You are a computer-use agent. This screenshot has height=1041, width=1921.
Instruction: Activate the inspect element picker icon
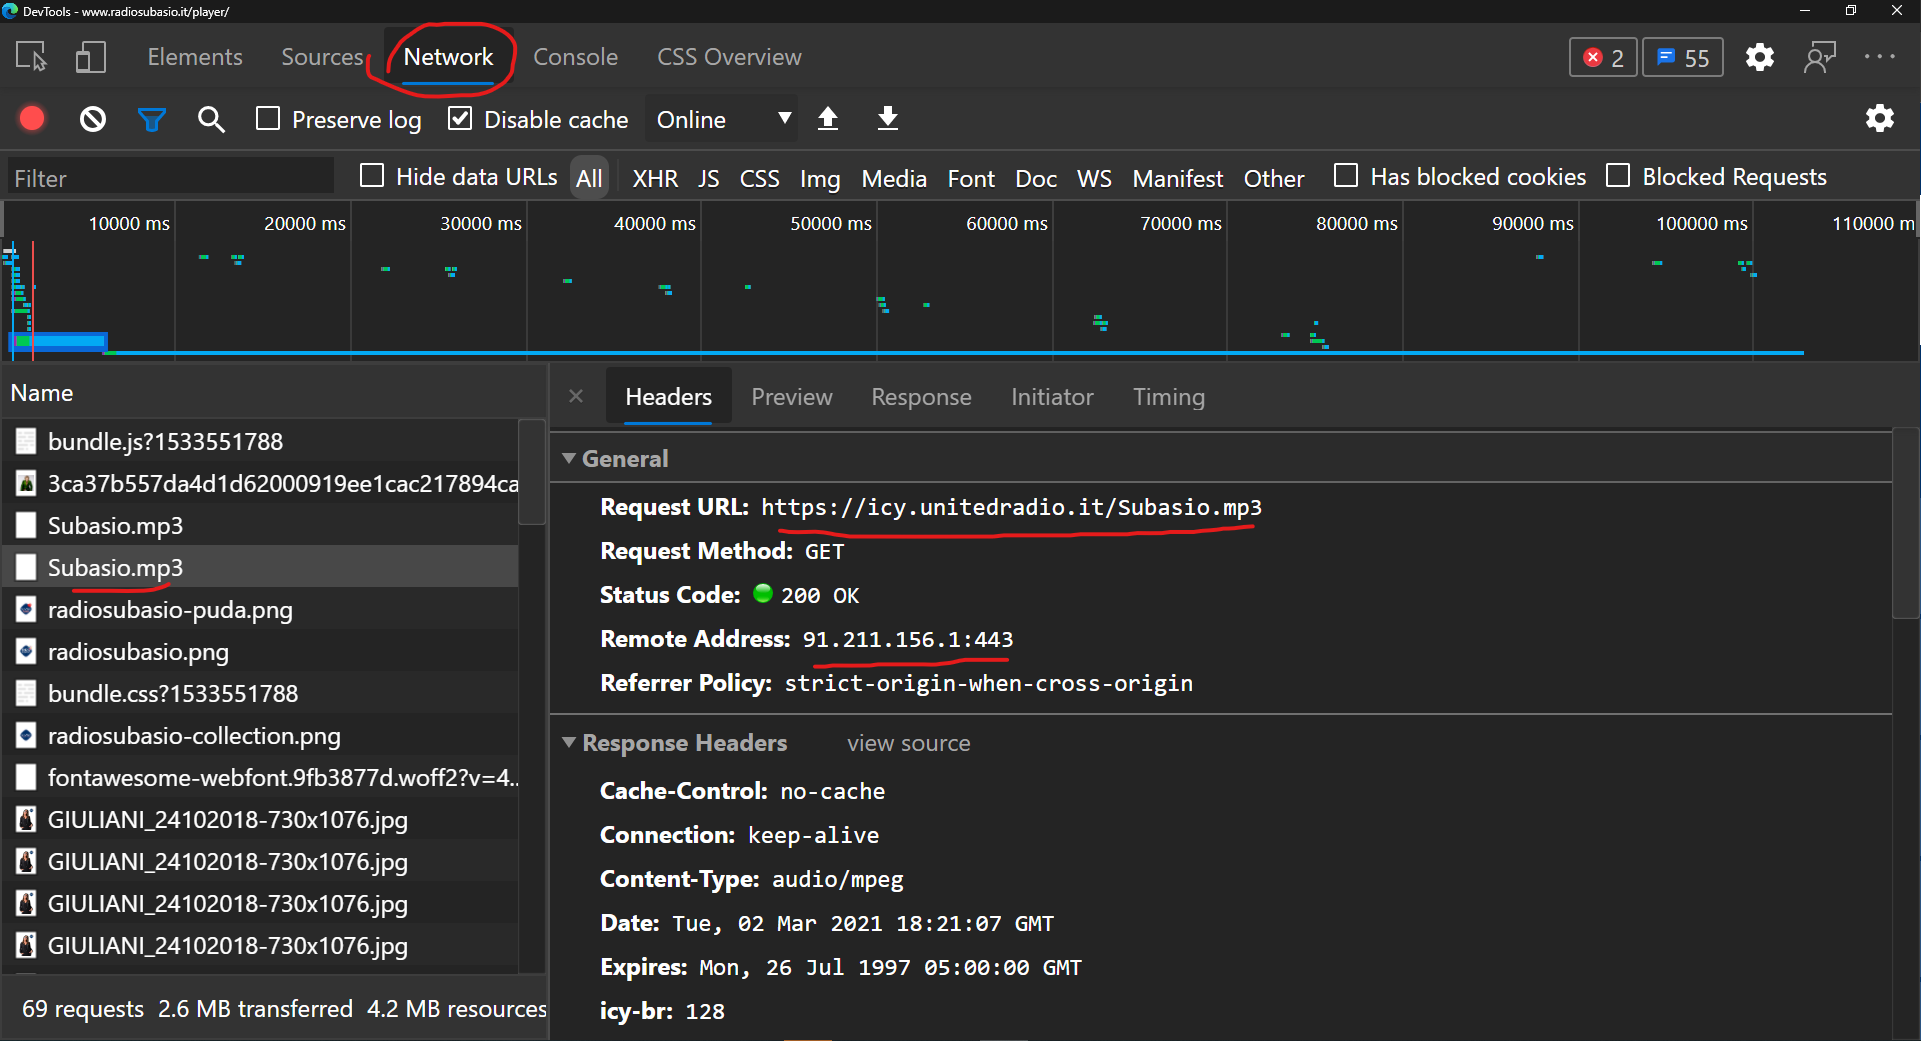click(x=31, y=57)
